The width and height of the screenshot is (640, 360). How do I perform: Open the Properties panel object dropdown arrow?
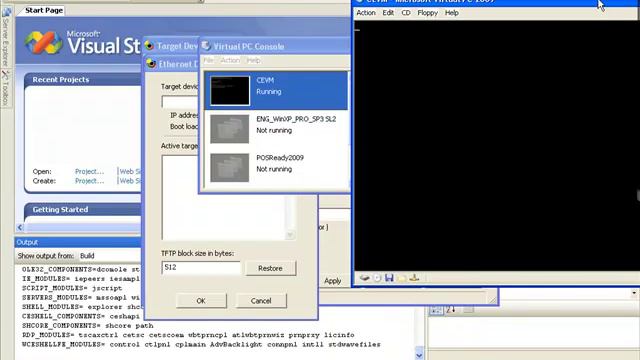point(634,293)
